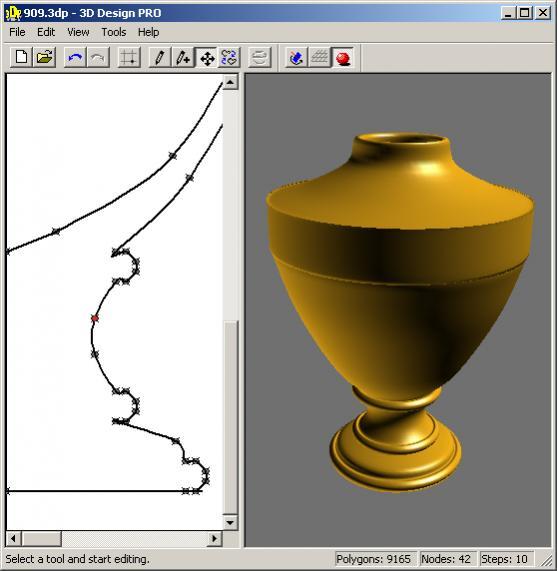Viewport: 557px width, 571px height.
Task: Close the 3D Design PRO window
Action: (x=542, y=13)
